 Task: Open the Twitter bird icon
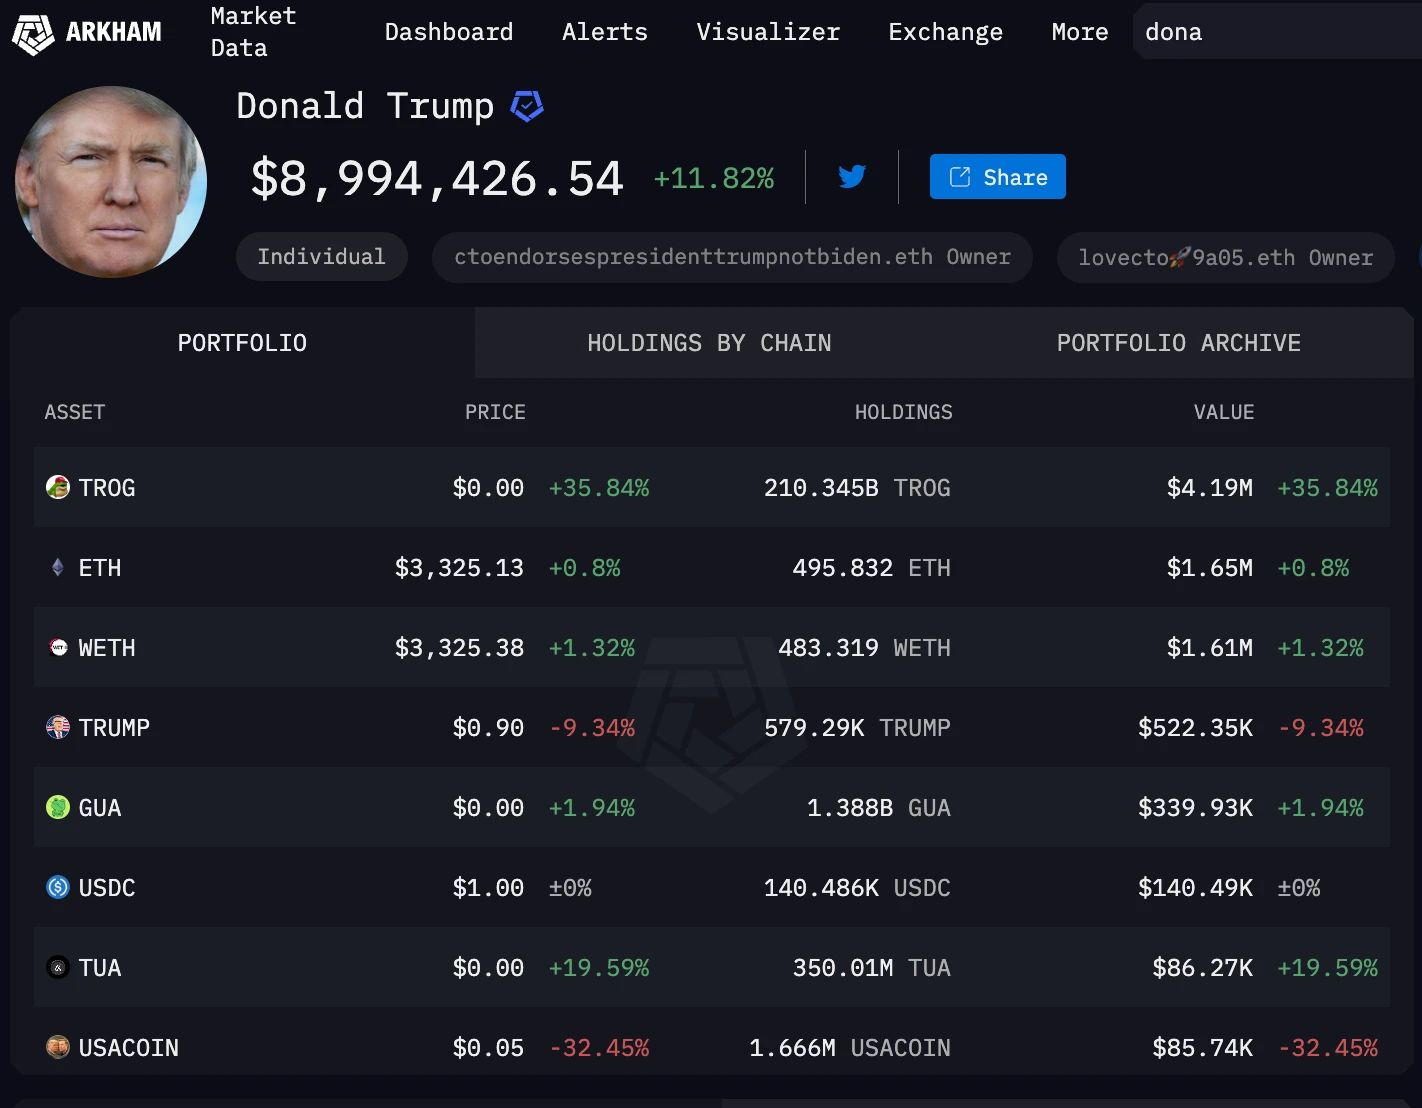pos(851,176)
